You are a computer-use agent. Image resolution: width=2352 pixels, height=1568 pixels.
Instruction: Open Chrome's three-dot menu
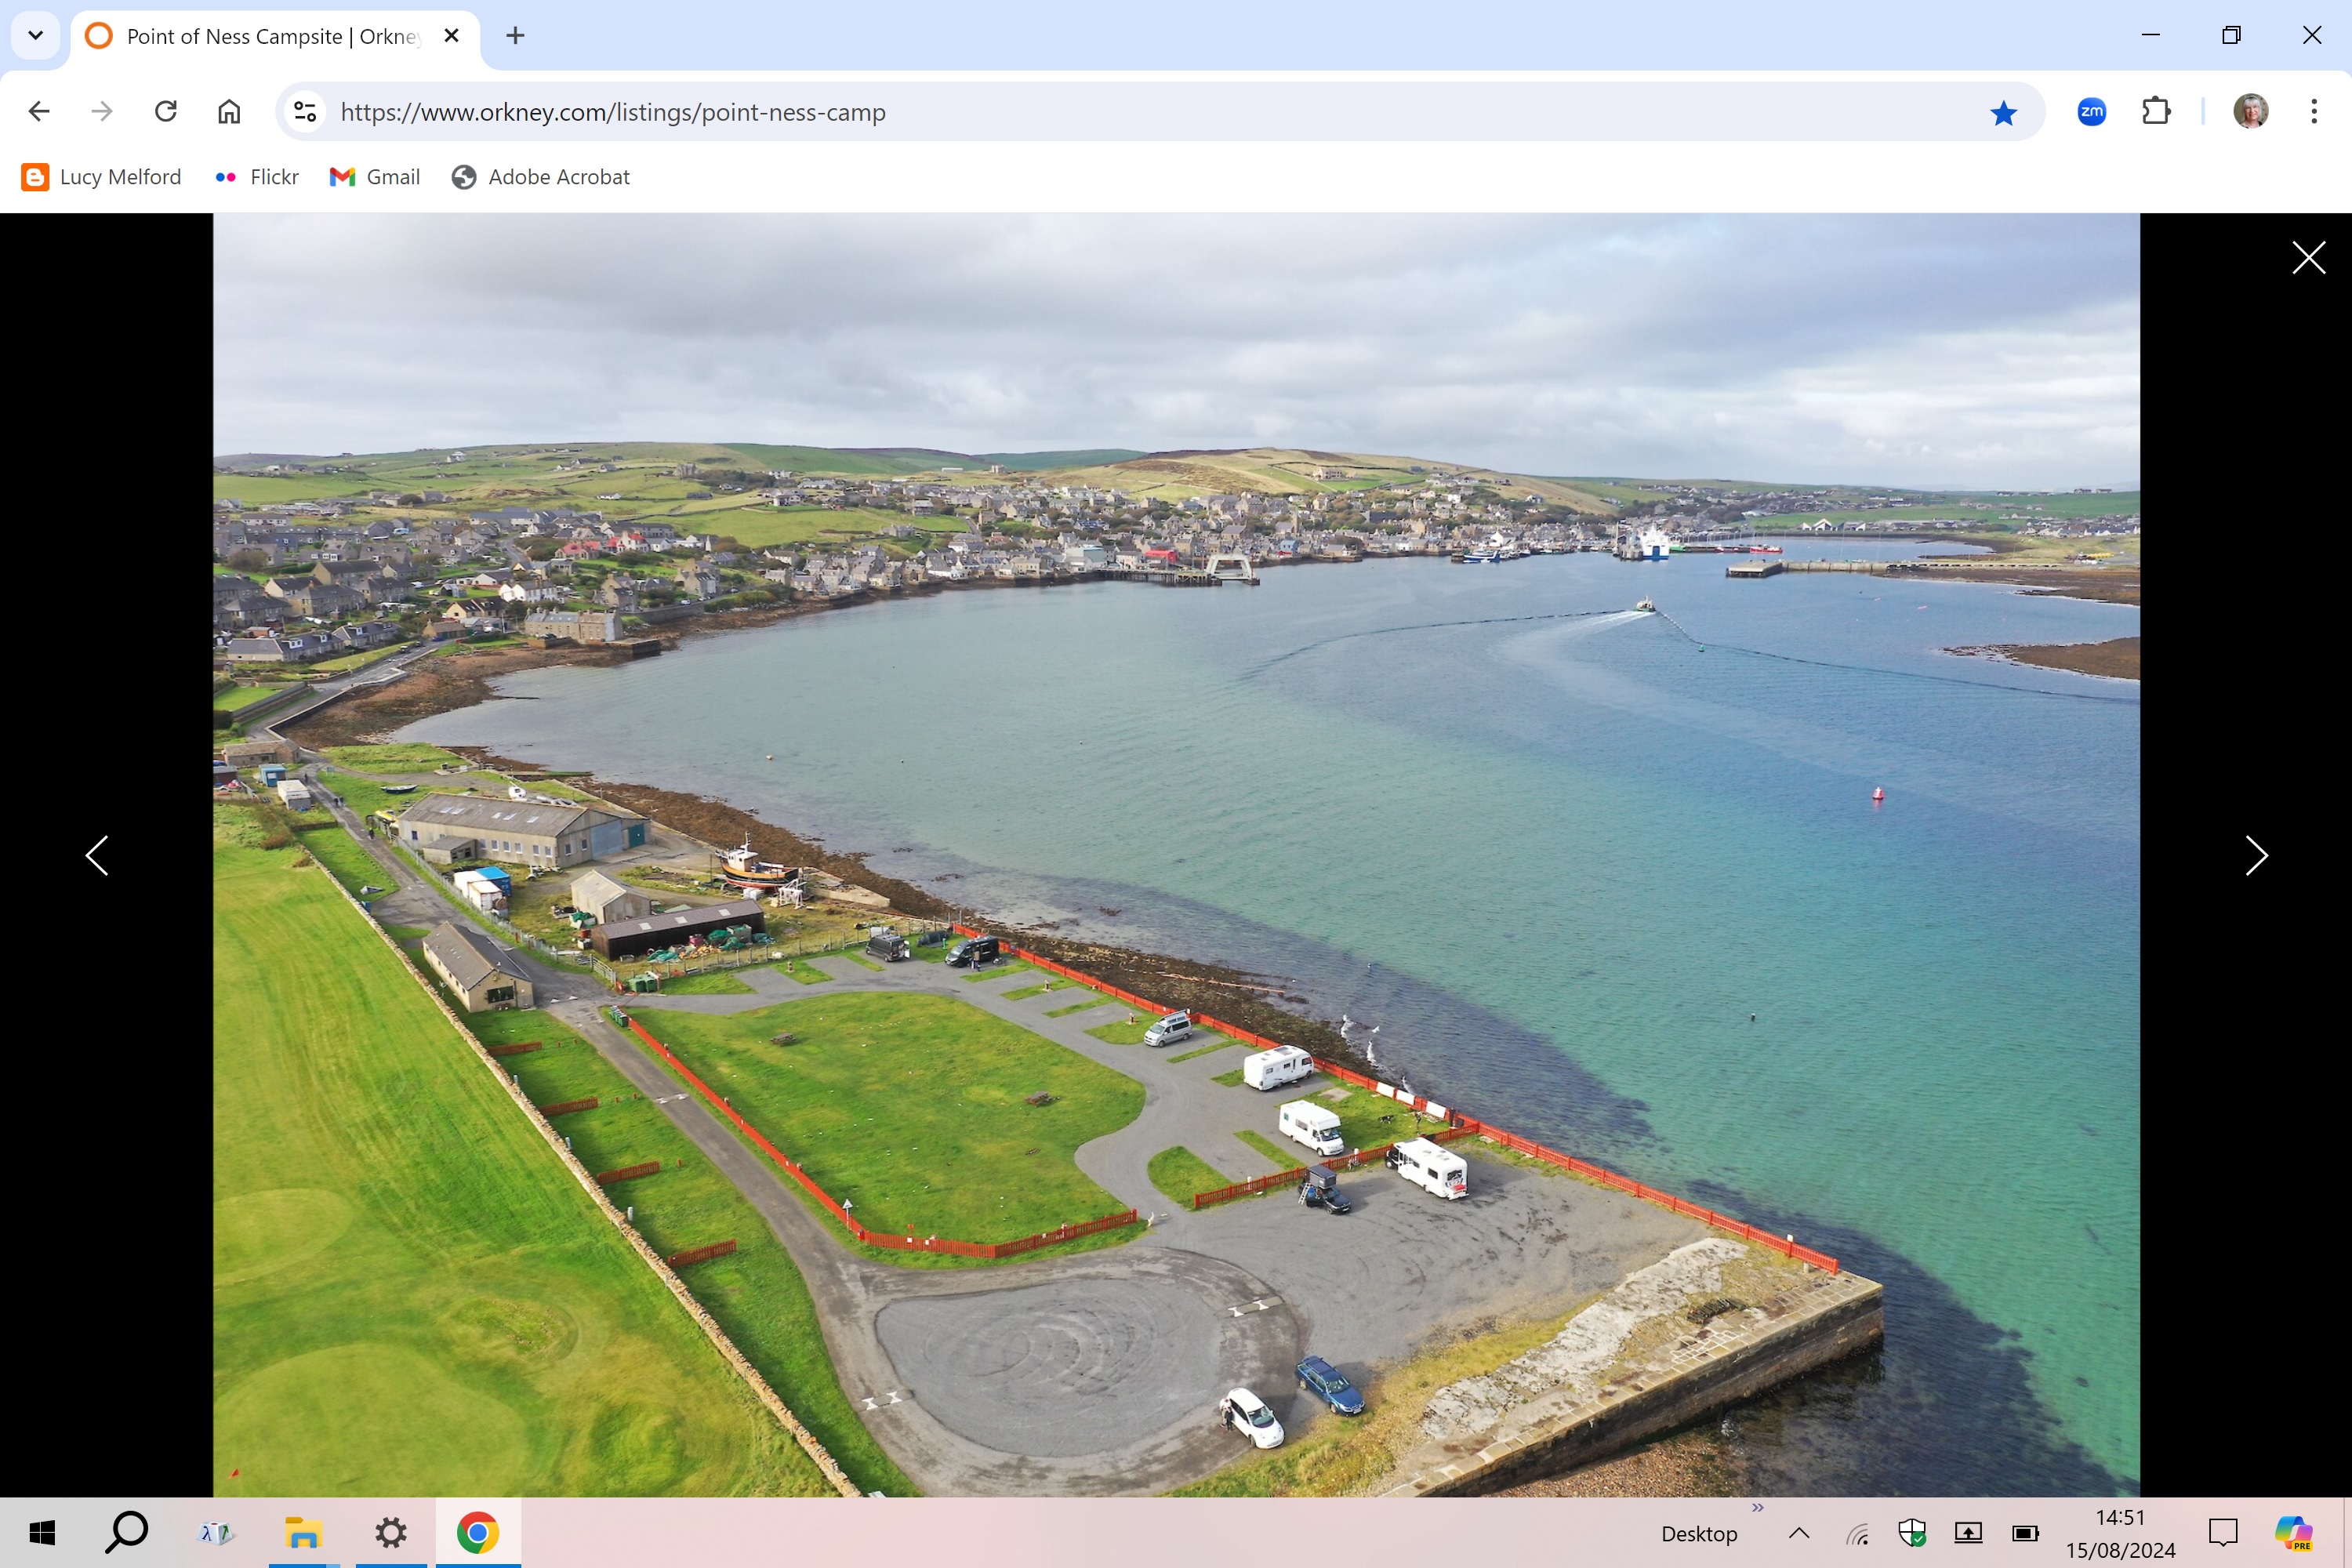click(x=2314, y=111)
